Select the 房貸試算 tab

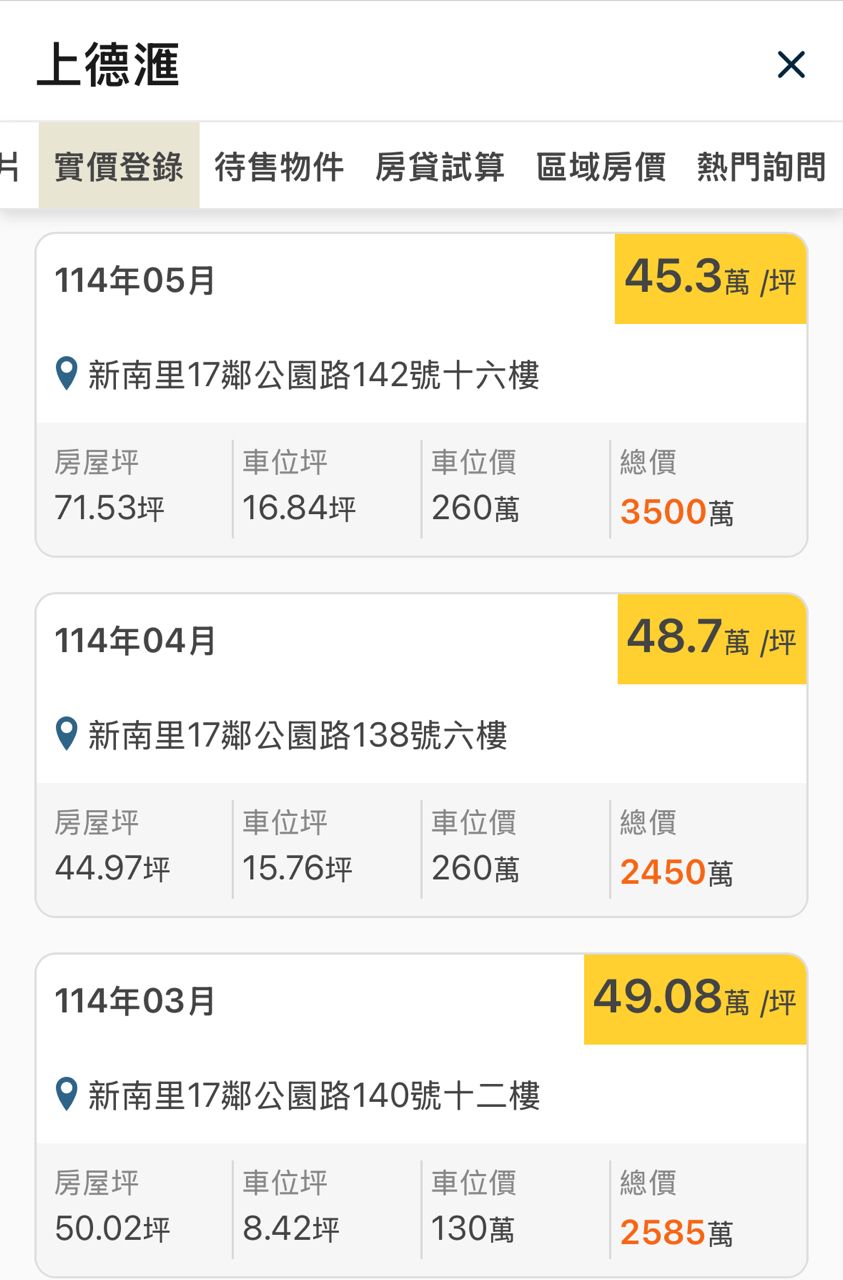pos(440,166)
